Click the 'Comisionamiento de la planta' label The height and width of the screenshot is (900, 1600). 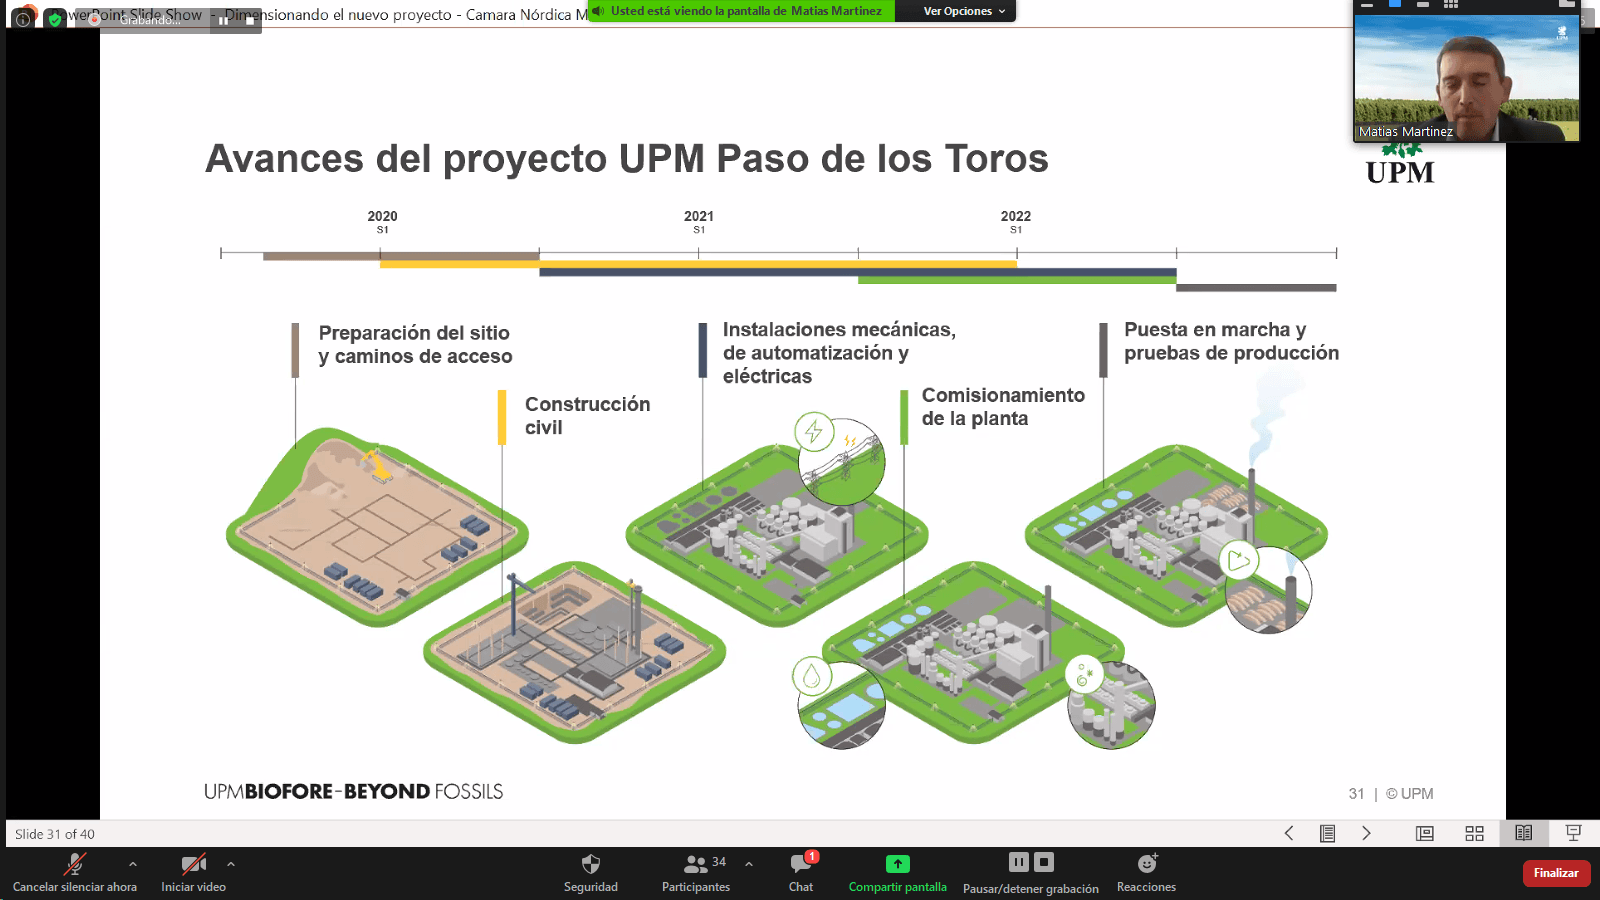(x=1003, y=407)
